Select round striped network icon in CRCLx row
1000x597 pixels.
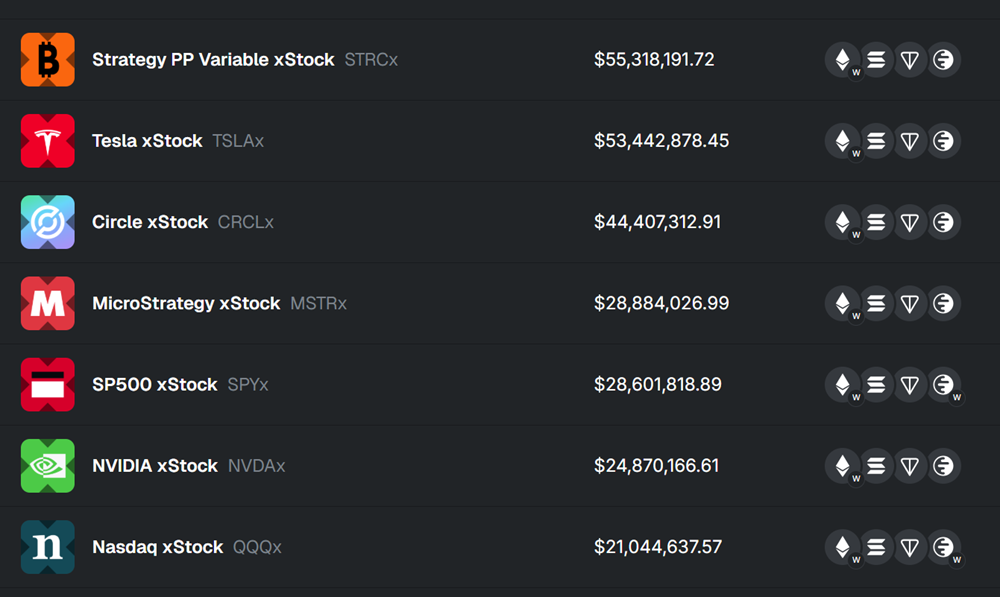[943, 222]
